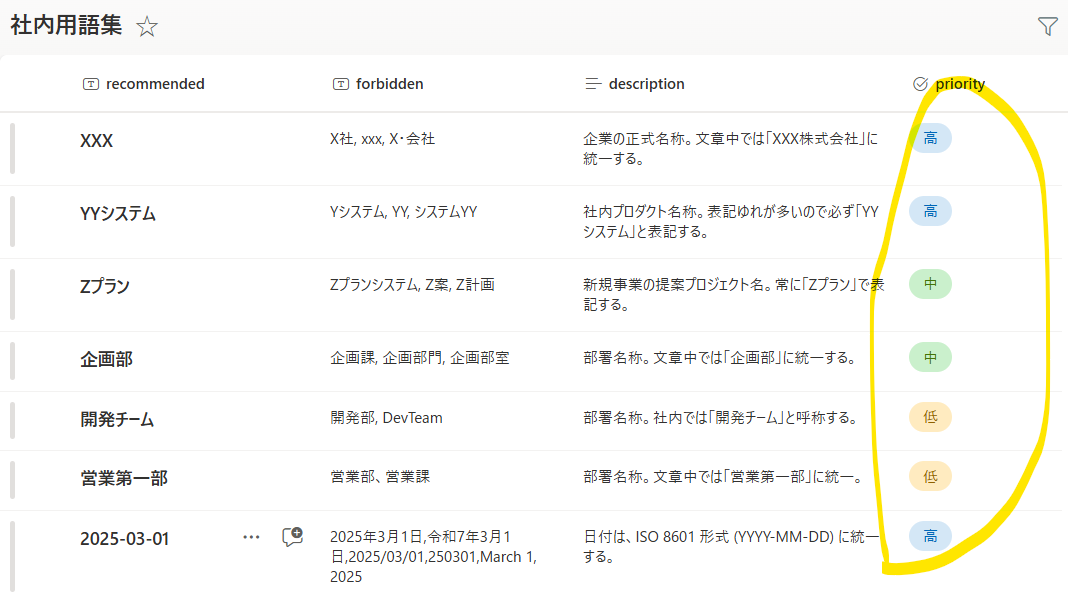Select the Zプラン recommended cell
The width and height of the screenshot is (1068, 598).
[x=105, y=287]
